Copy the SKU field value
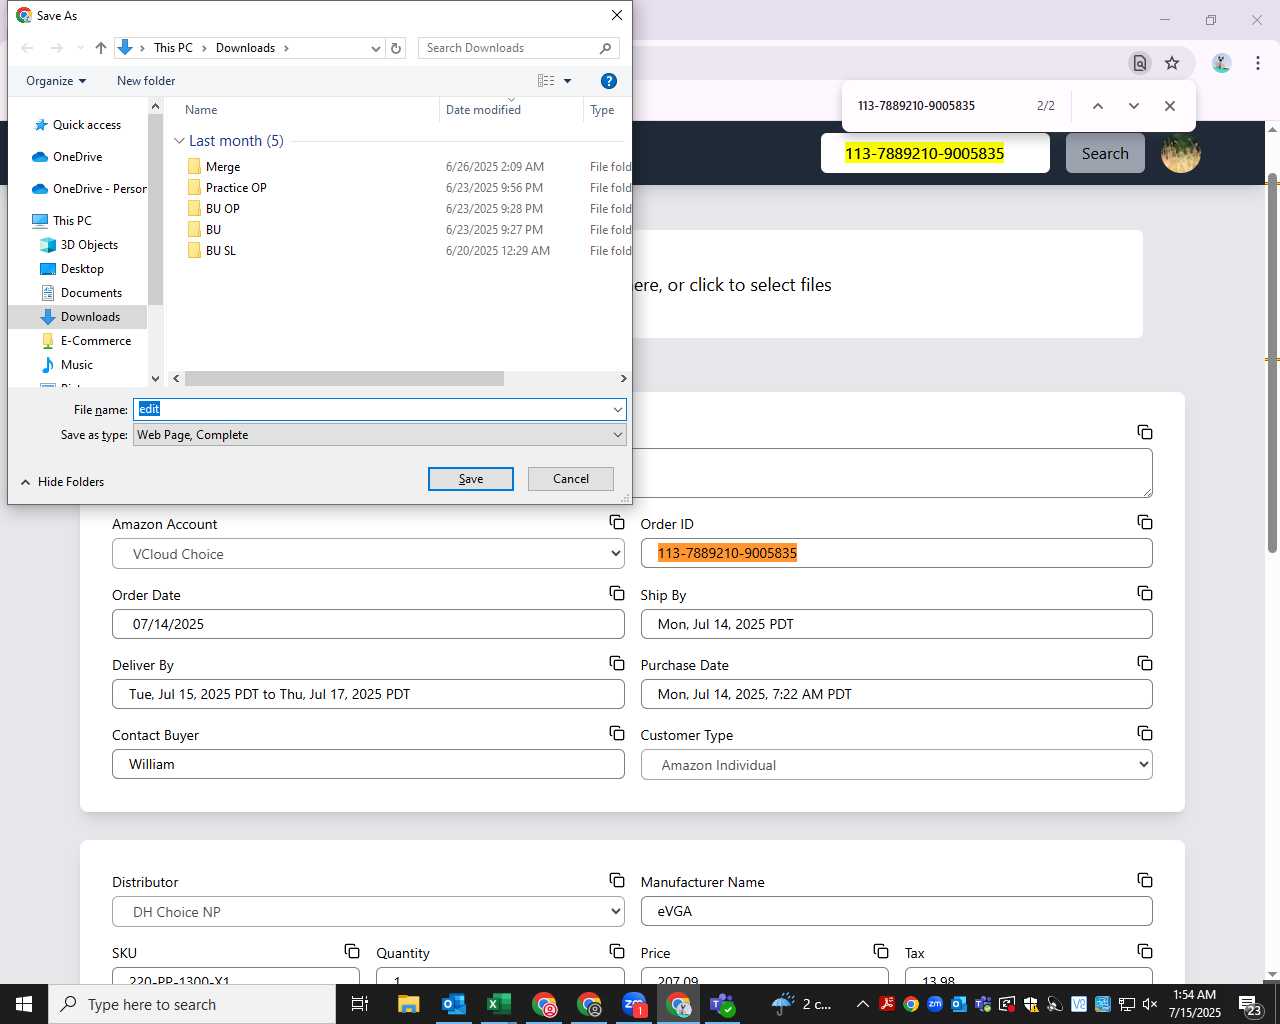Viewport: 1280px width, 1024px height. pyautogui.click(x=352, y=951)
